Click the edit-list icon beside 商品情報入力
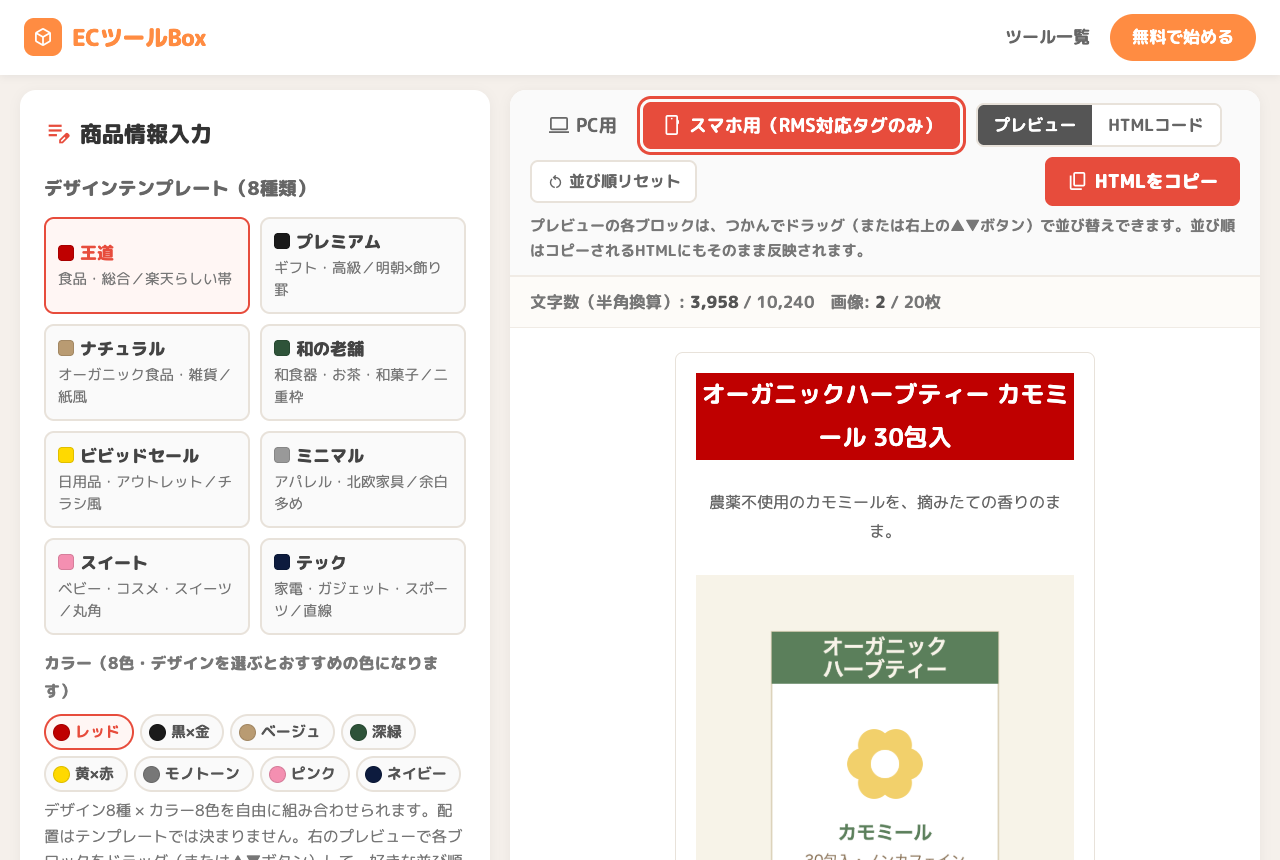Image resolution: width=1280 pixels, height=860 pixels. pyautogui.click(x=58, y=133)
